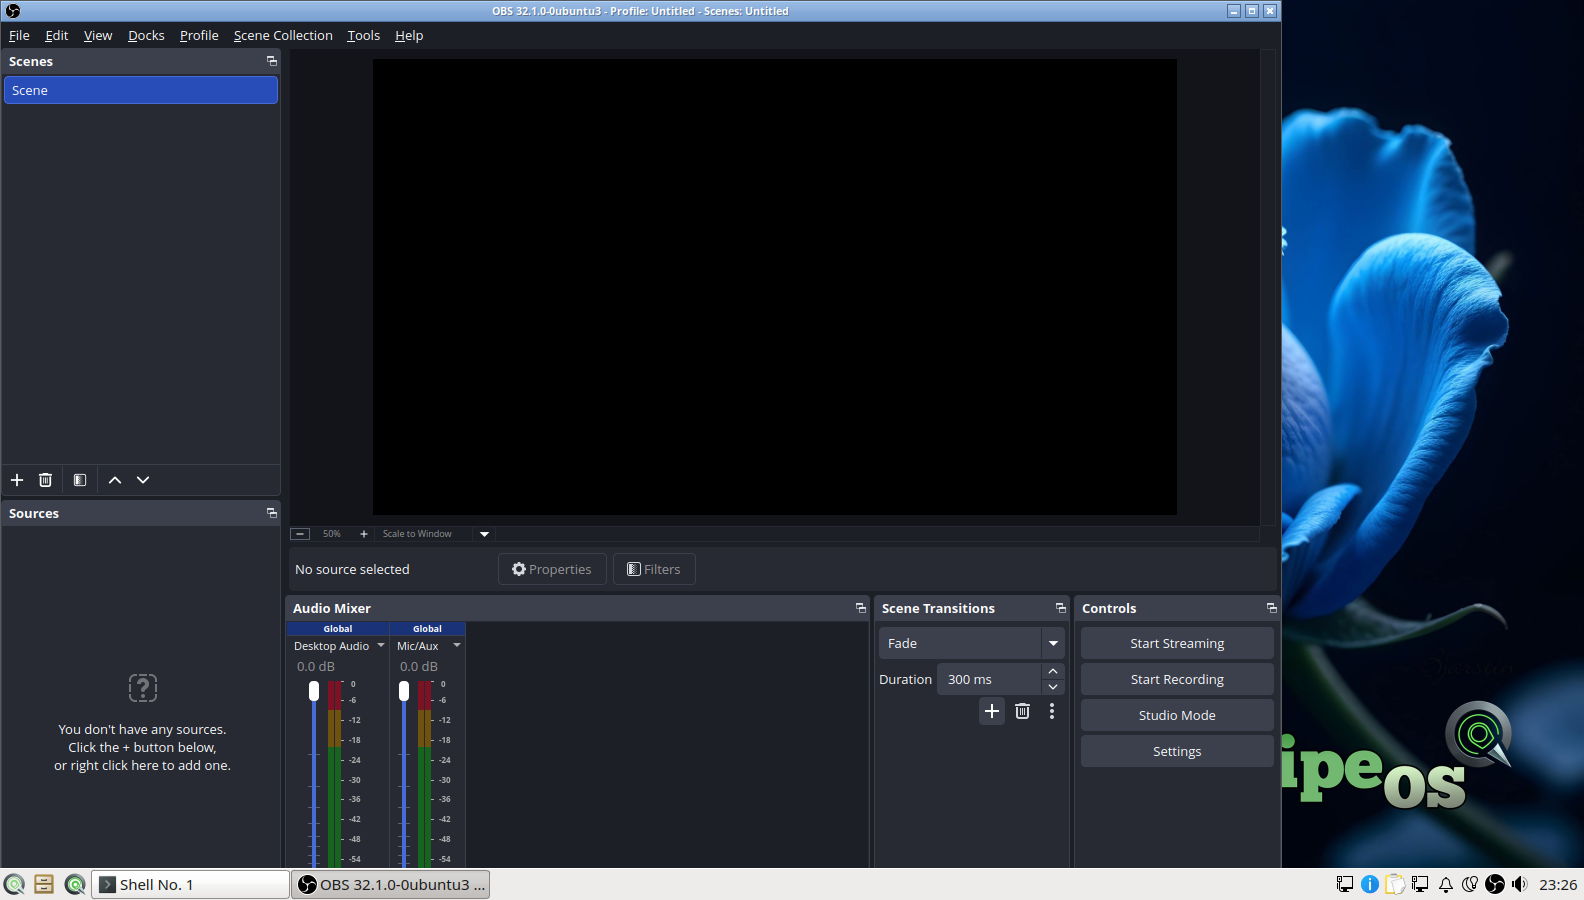Undock the Audio Mixer panel

click(860, 608)
